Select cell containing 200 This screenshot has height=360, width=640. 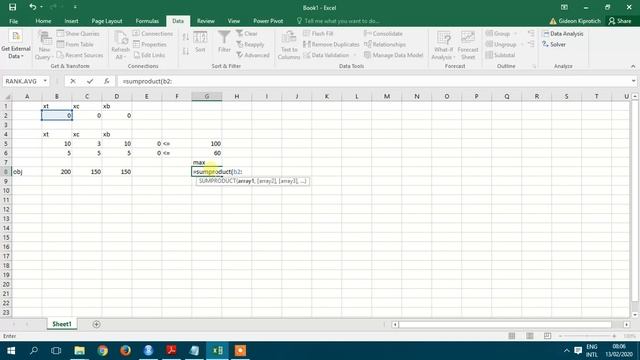point(57,172)
